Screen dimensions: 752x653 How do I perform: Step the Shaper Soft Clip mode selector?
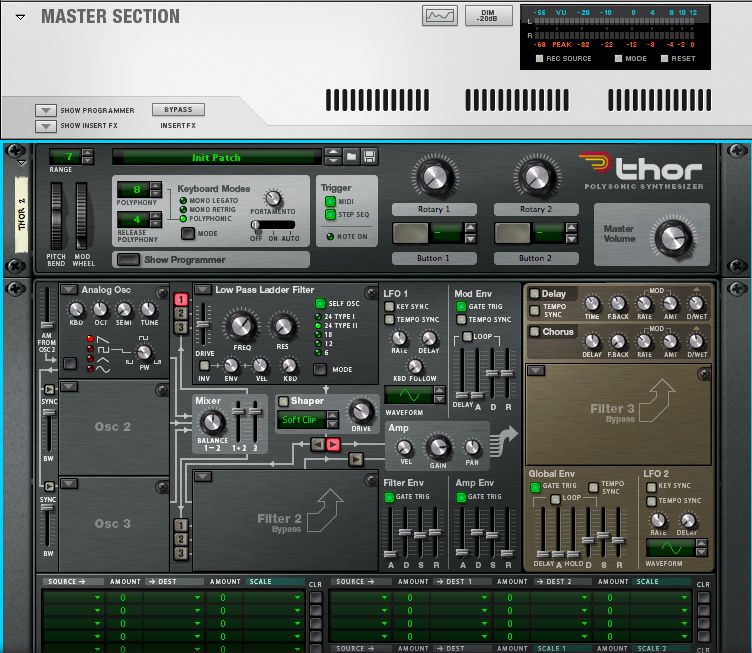click(x=332, y=420)
